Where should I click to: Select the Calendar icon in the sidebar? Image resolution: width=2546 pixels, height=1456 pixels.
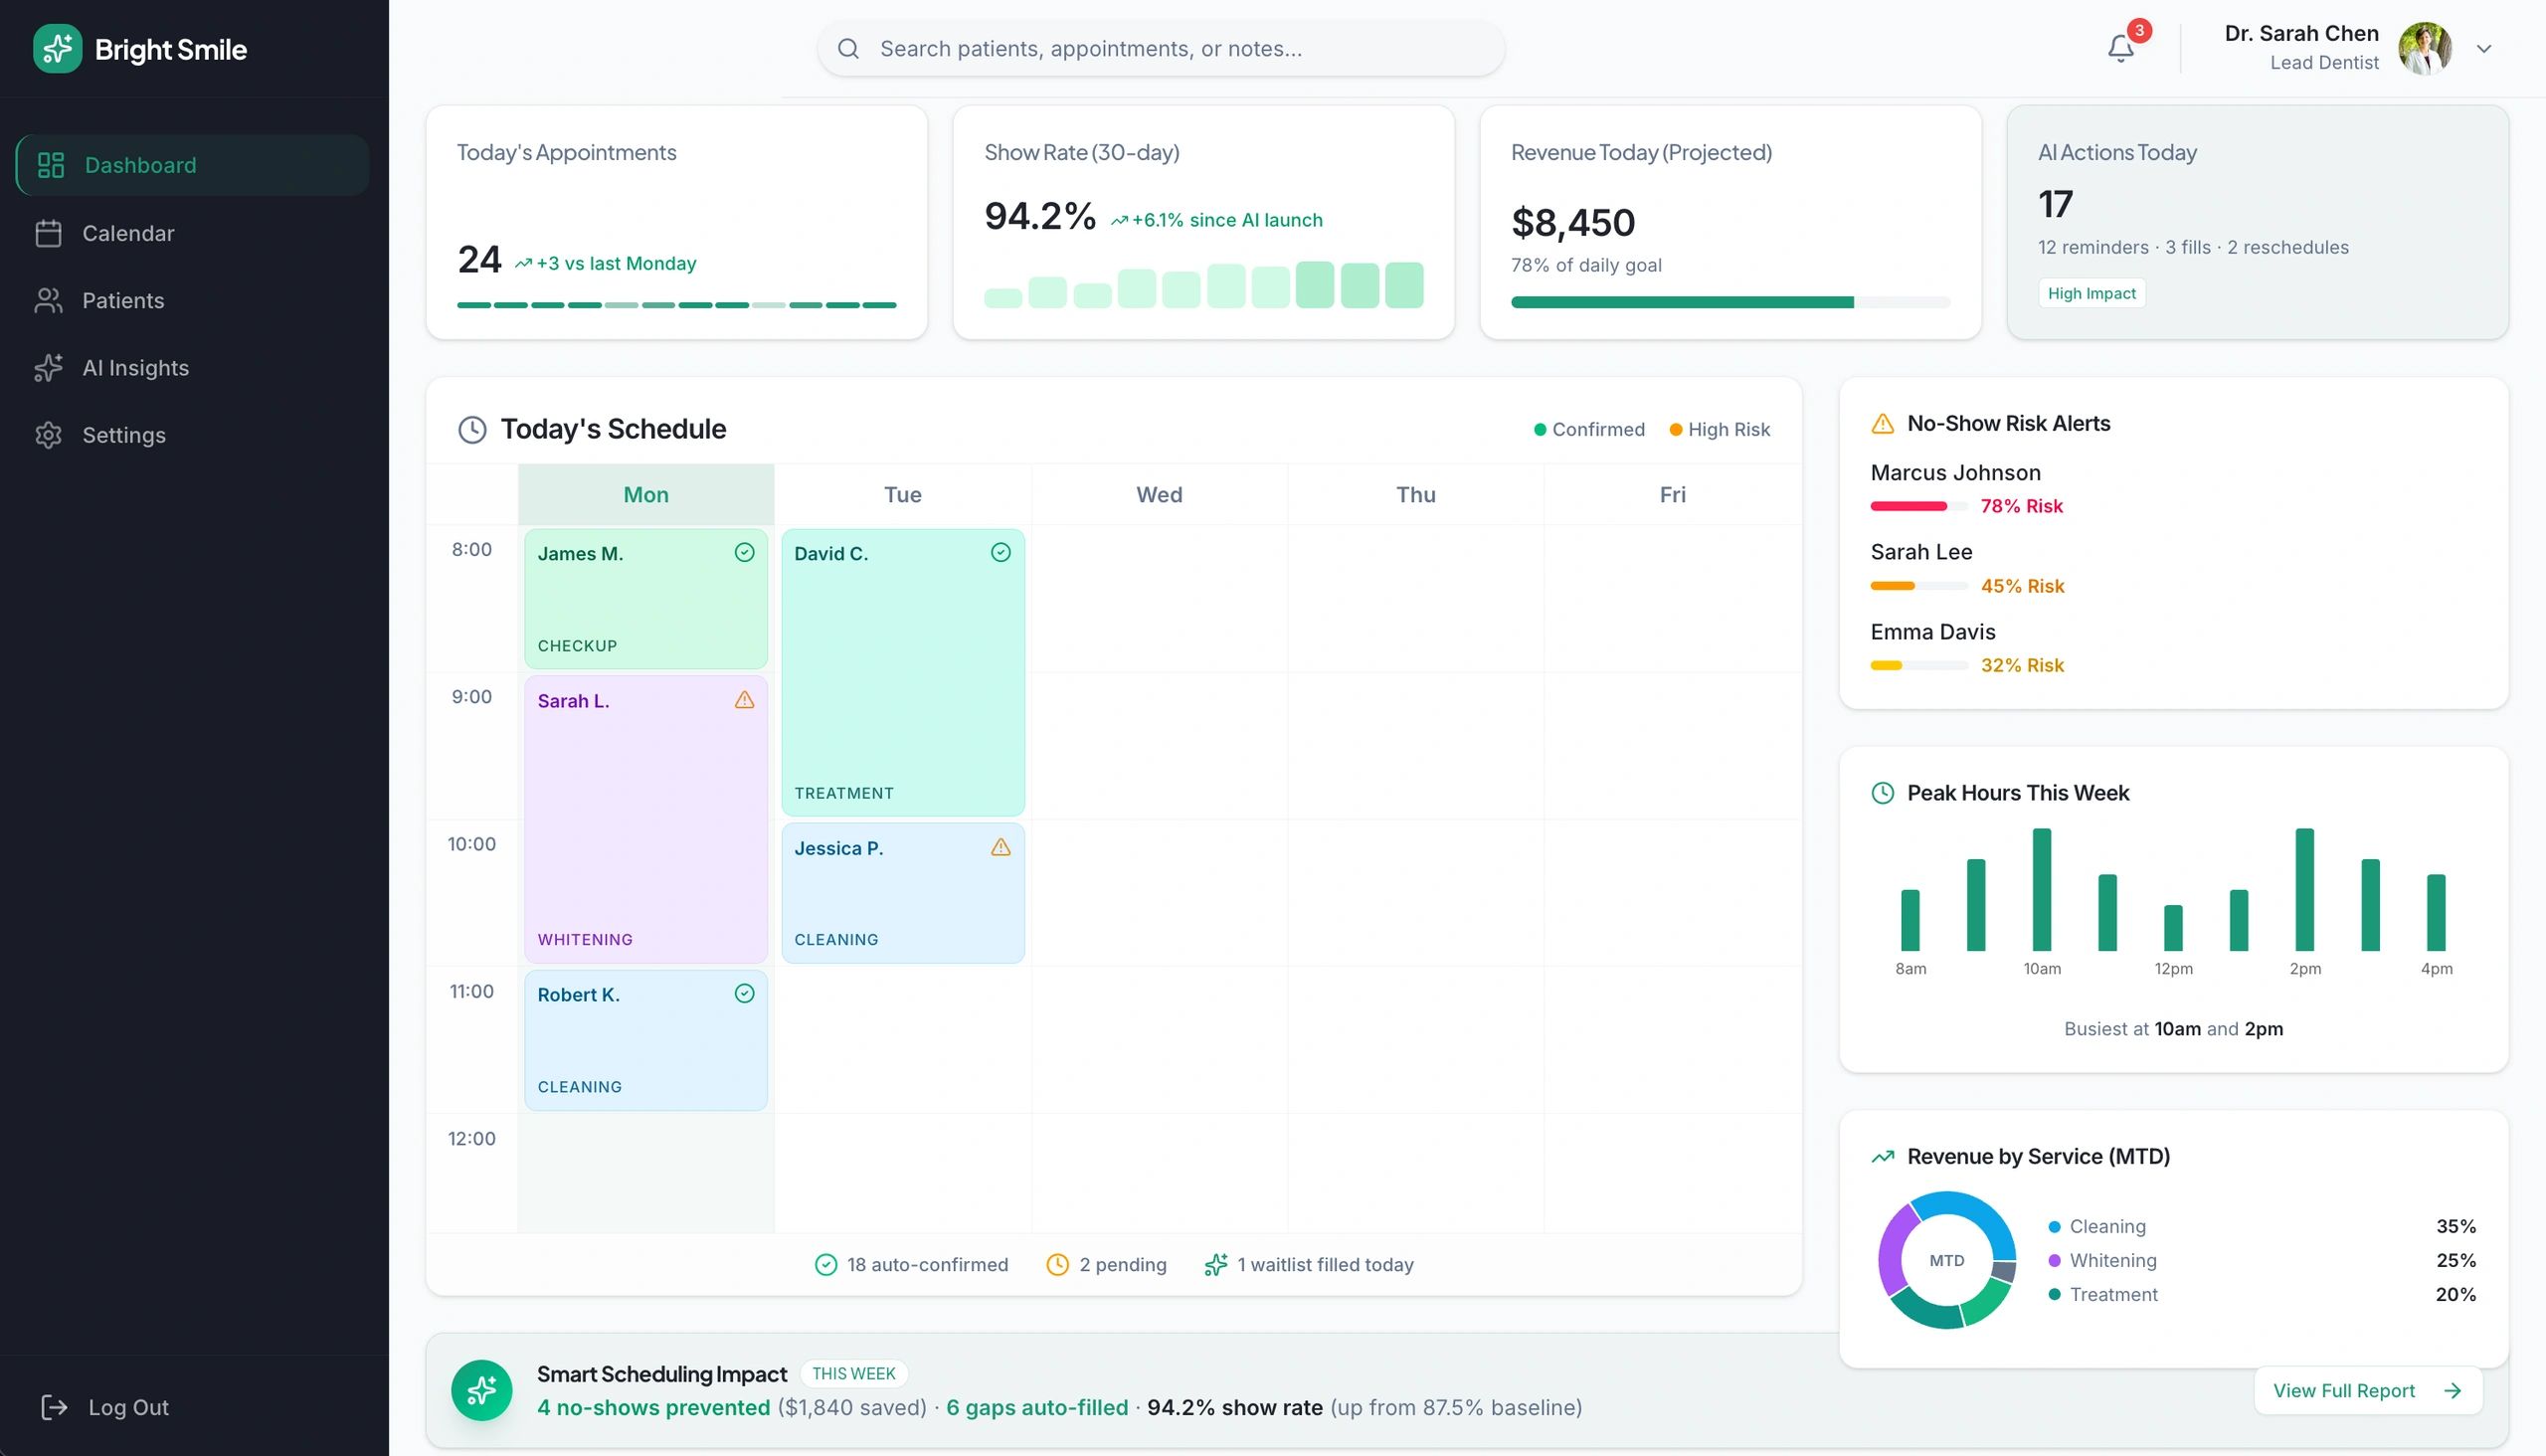click(x=50, y=233)
